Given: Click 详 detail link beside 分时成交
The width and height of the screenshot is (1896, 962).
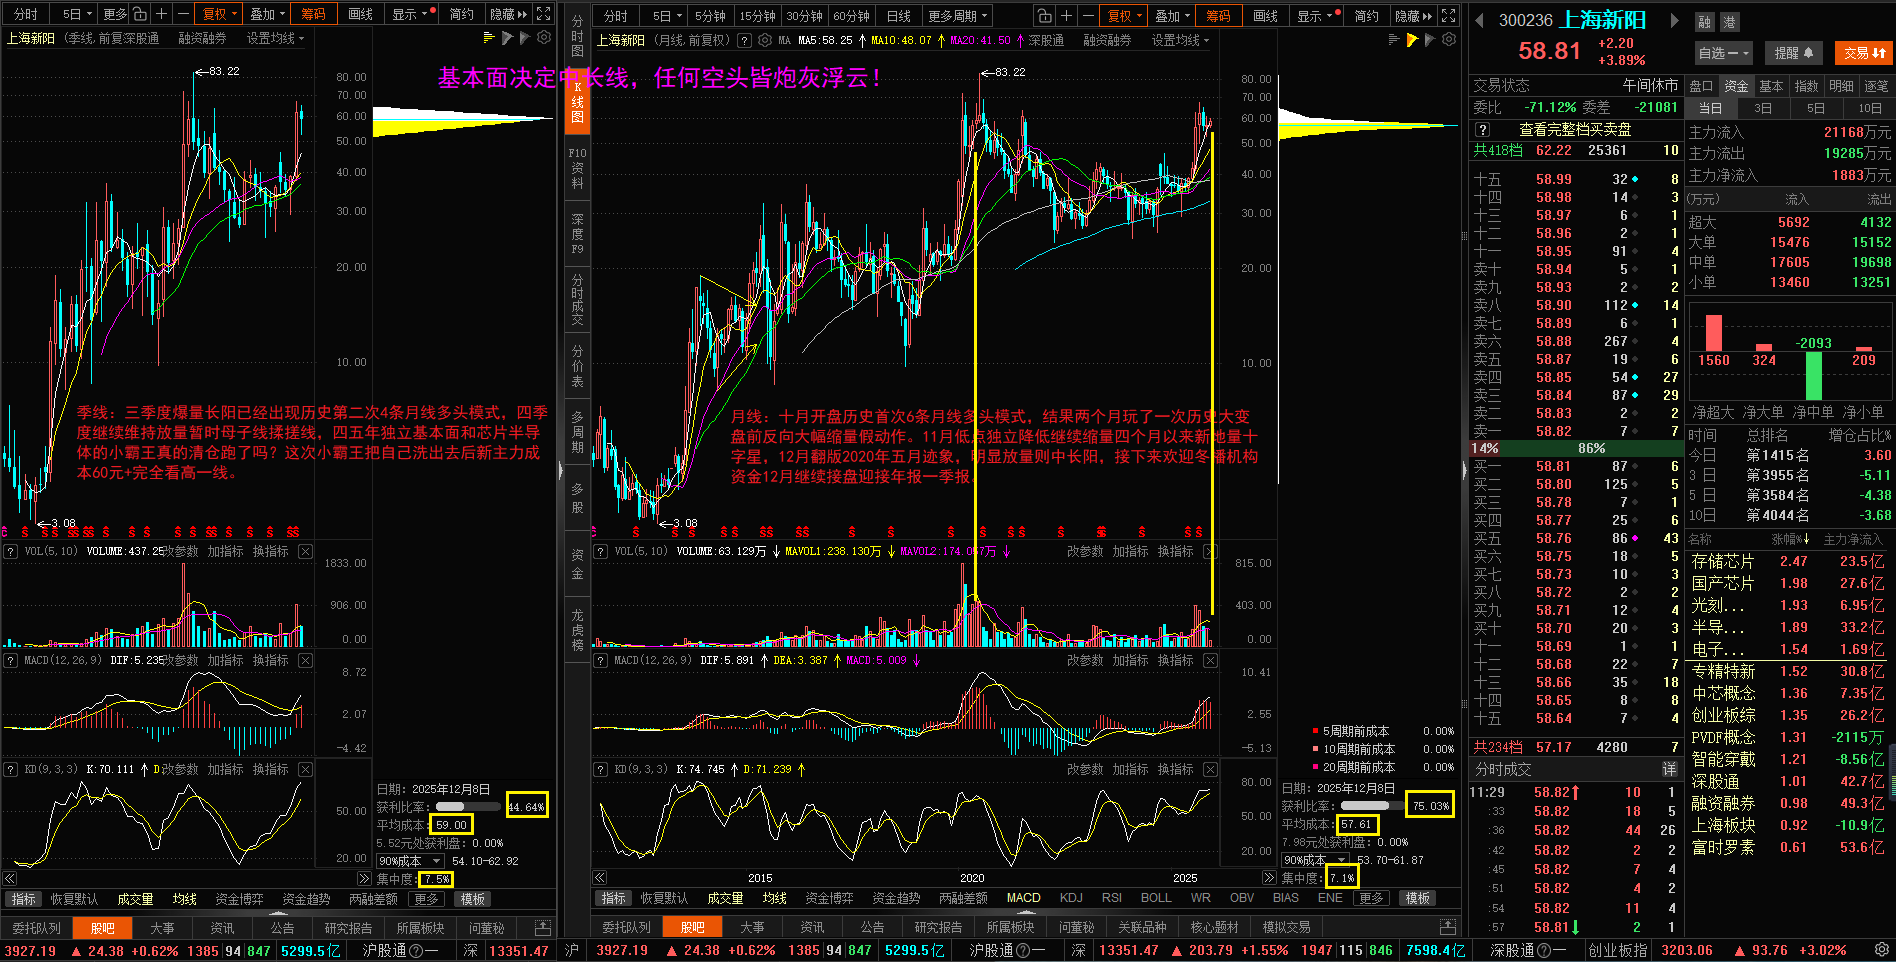Looking at the screenshot, I should (x=1669, y=769).
